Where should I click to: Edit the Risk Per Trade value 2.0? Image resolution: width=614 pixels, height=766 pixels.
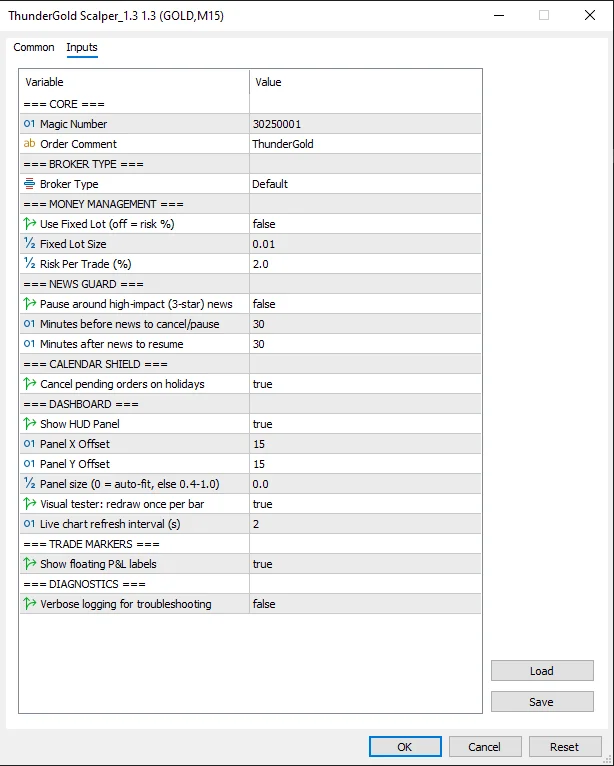click(365, 264)
